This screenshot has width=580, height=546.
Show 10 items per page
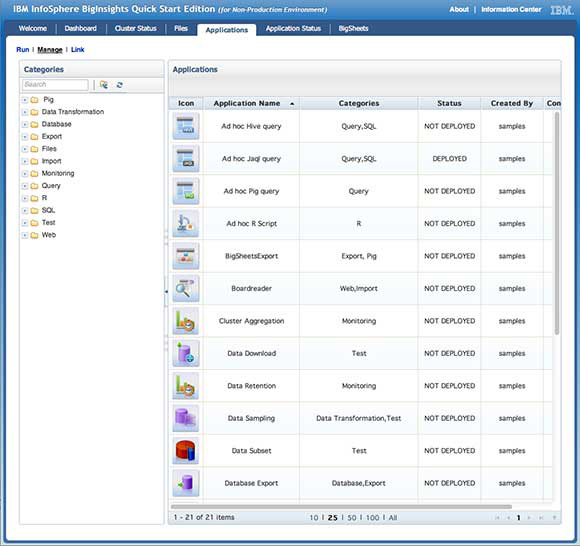[x=314, y=518]
